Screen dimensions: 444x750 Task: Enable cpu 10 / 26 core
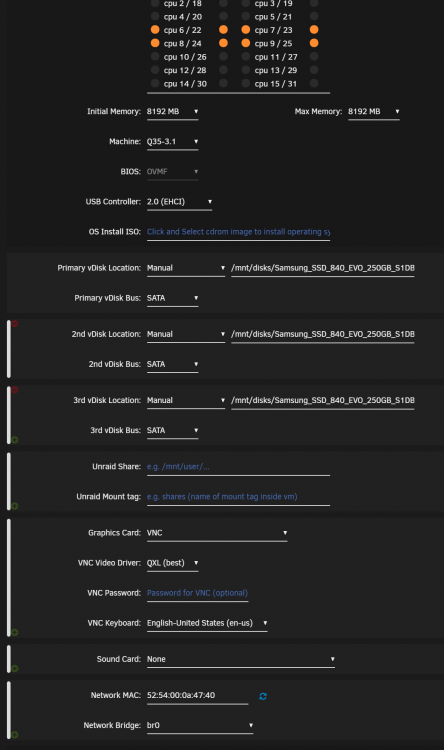pos(155,56)
